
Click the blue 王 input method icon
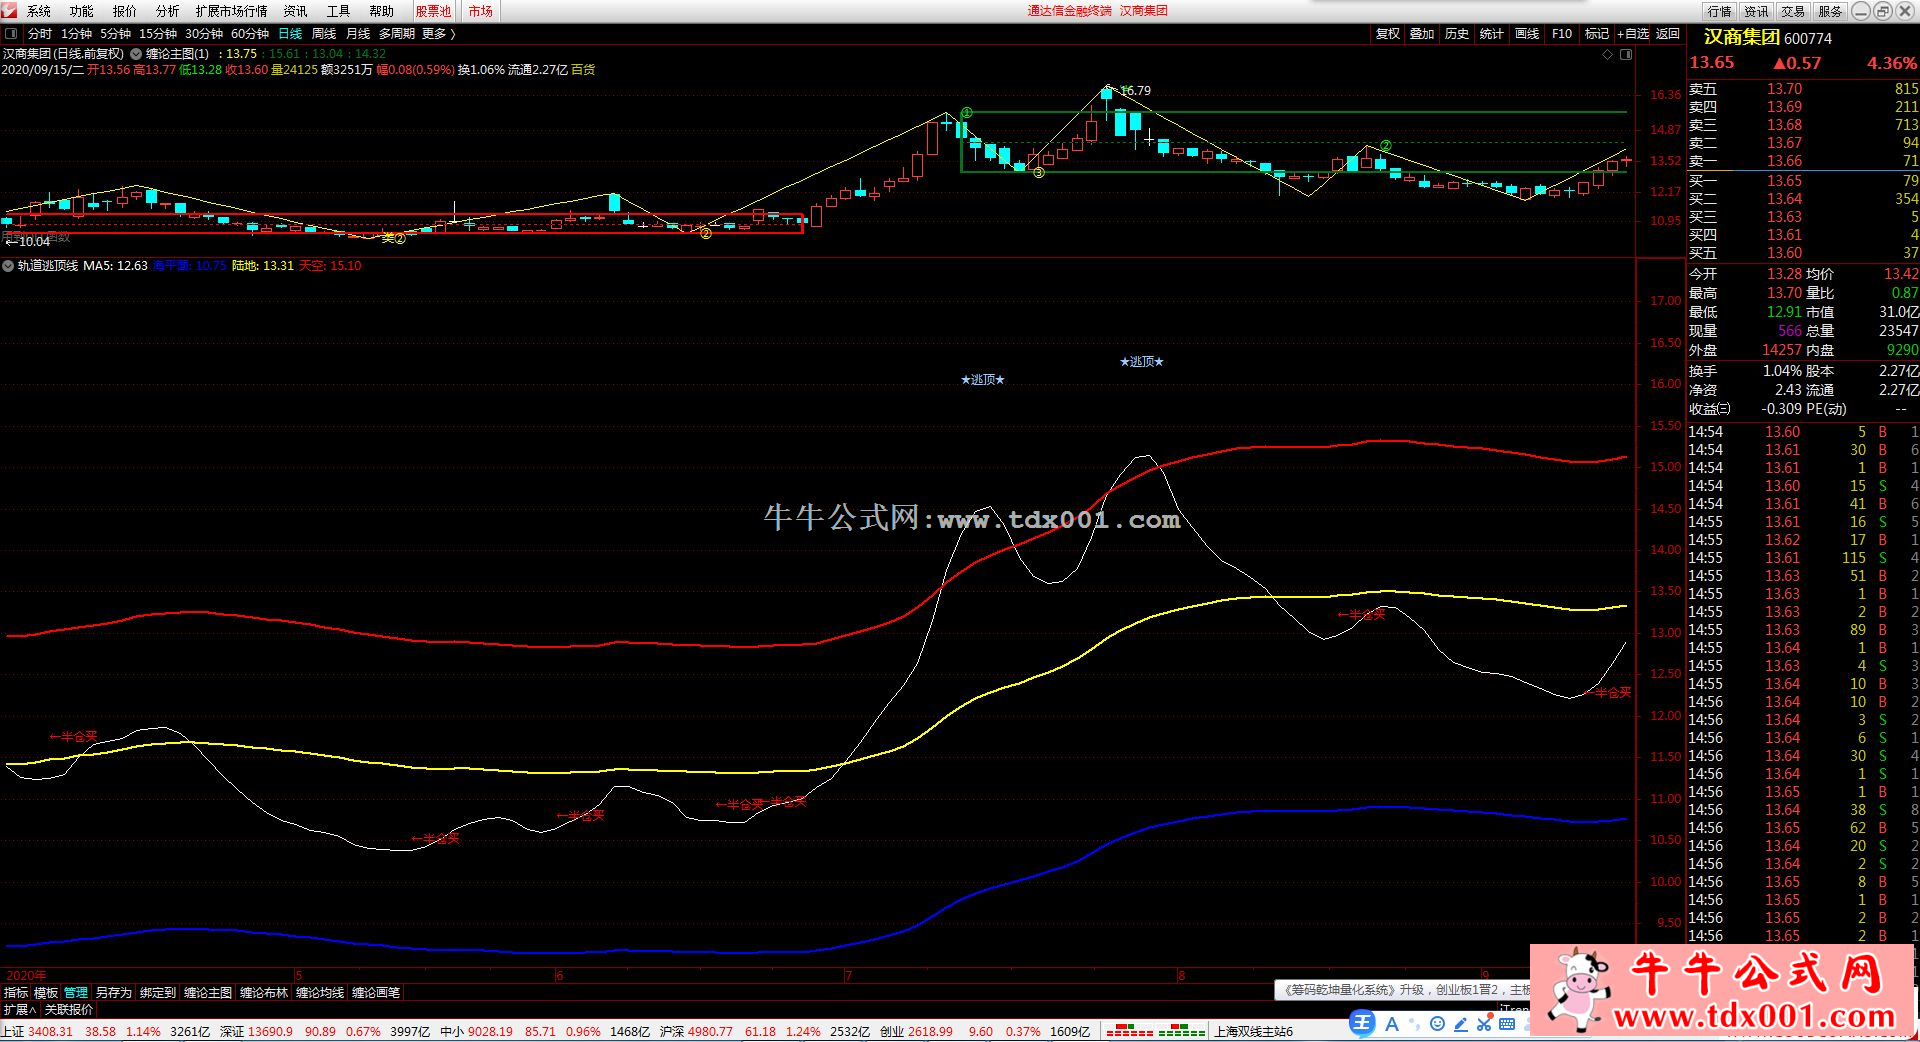pos(1362,1022)
